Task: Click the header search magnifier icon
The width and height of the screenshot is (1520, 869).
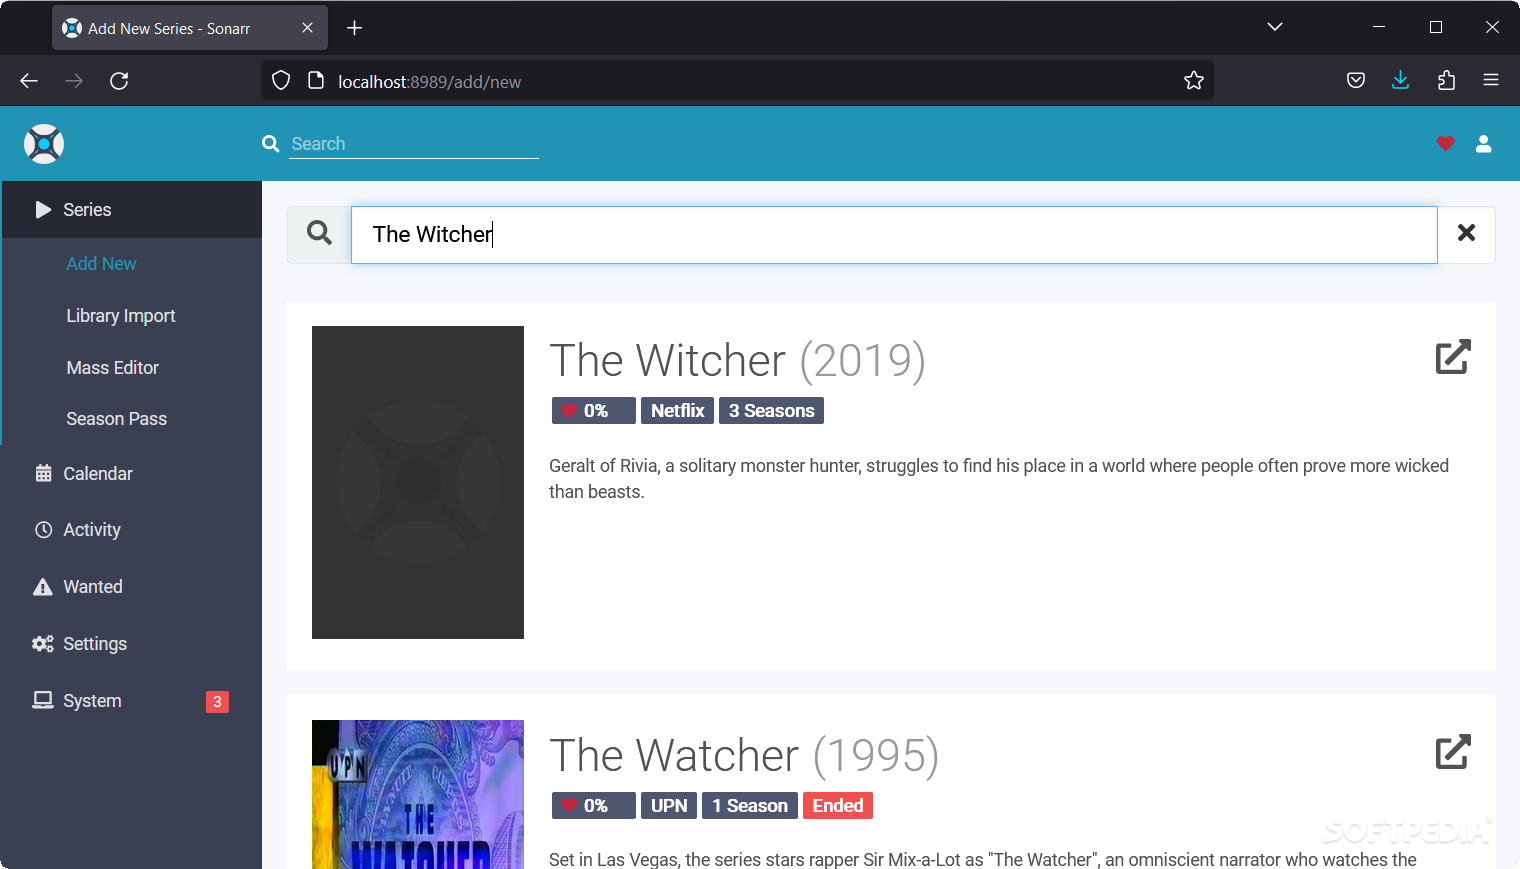Action: 270,143
